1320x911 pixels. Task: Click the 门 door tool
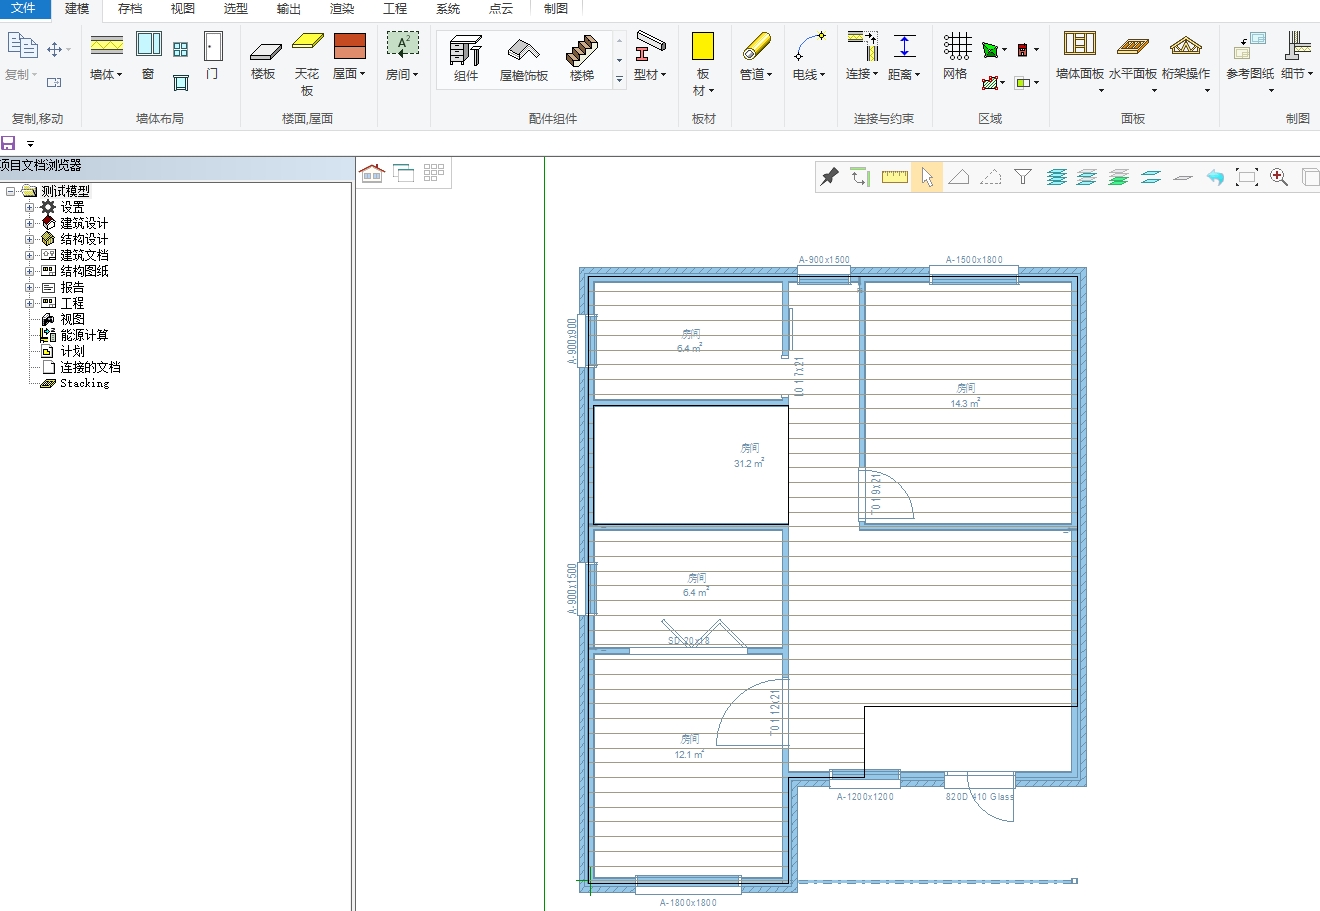pyautogui.click(x=212, y=56)
